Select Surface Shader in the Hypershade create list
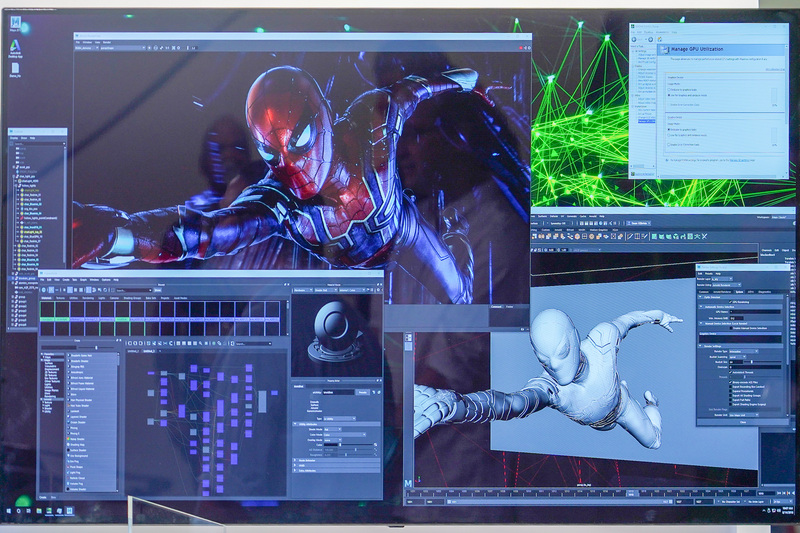The image size is (800, 533). (x=92, y=450)
